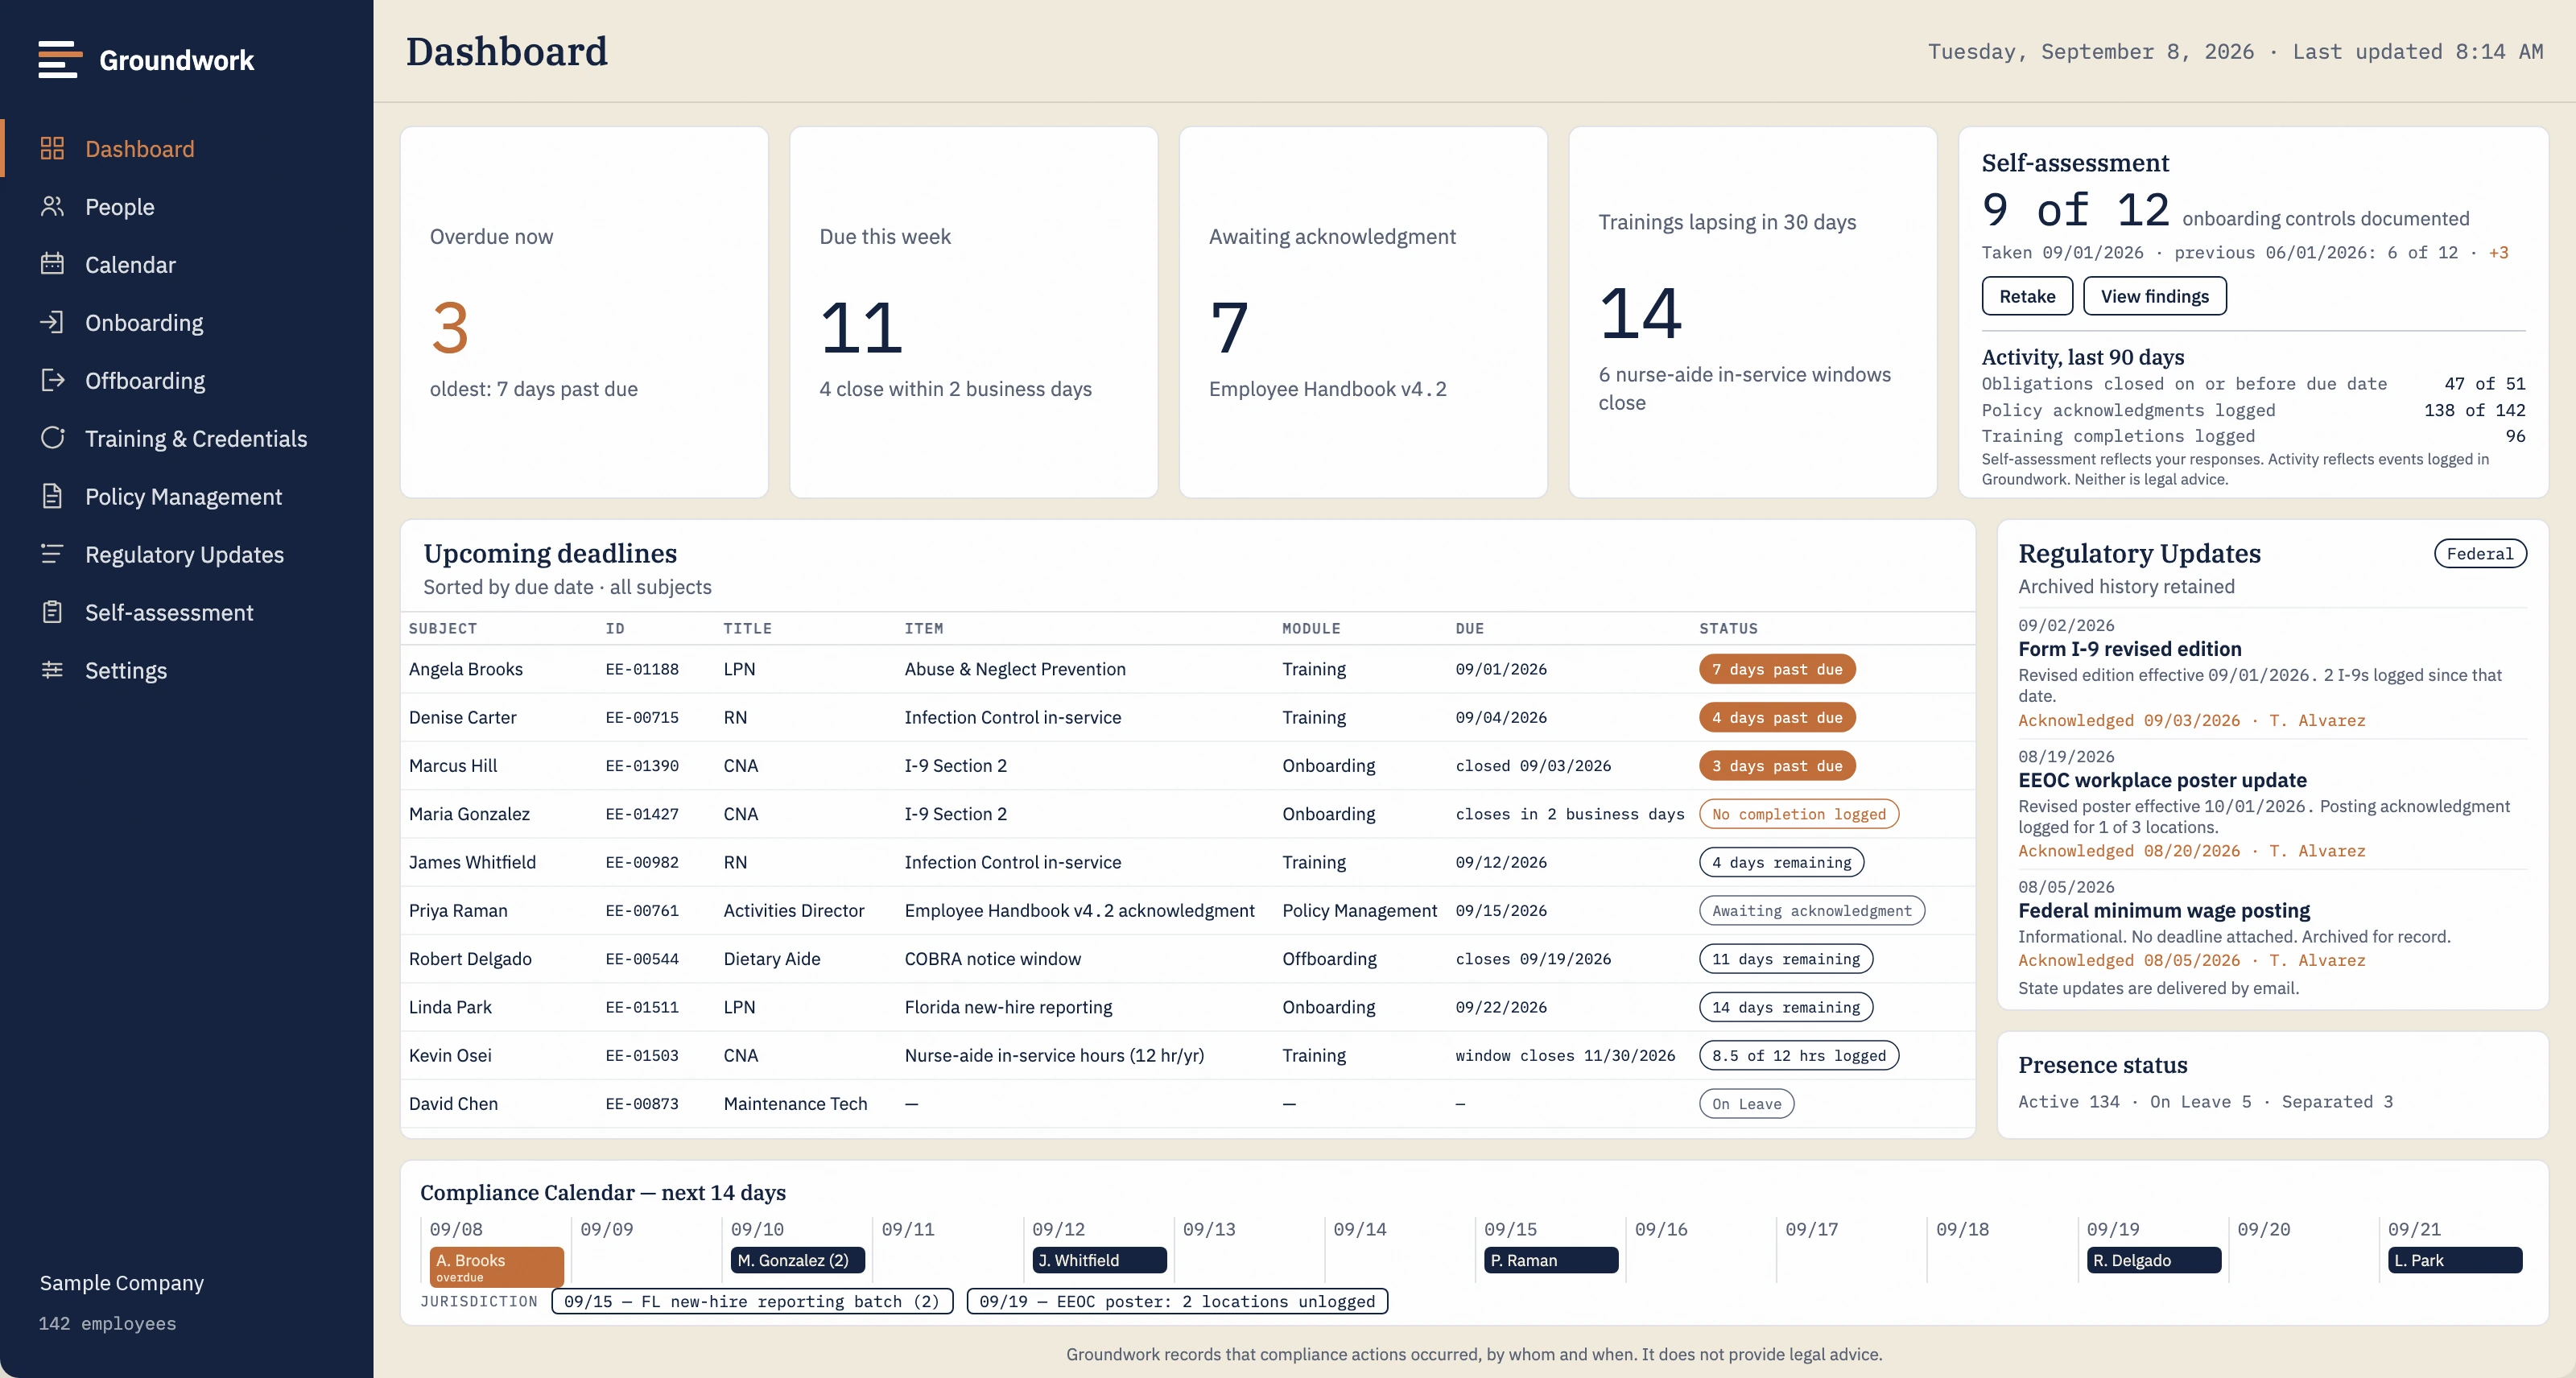Click the Onboarding arrow-in icon
2576x1378 pixels.
[x=52, y=323]
